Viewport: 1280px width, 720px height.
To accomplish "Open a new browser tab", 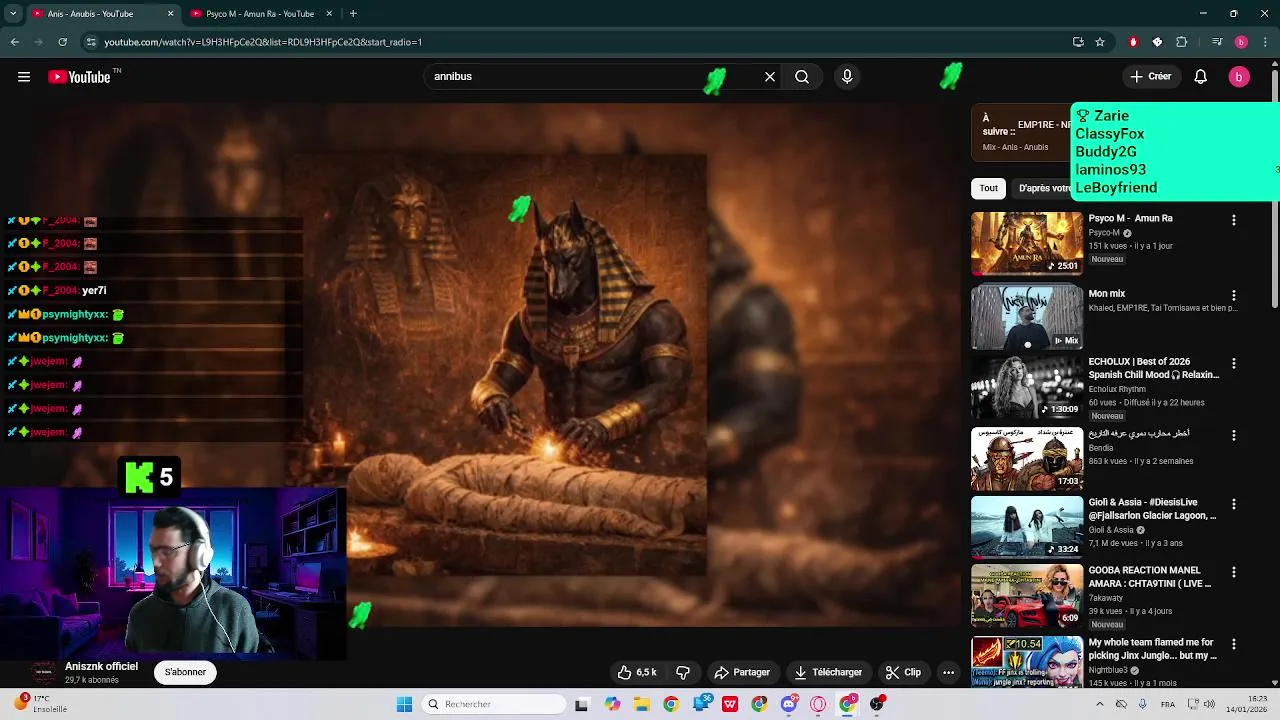I will (353, 14).
